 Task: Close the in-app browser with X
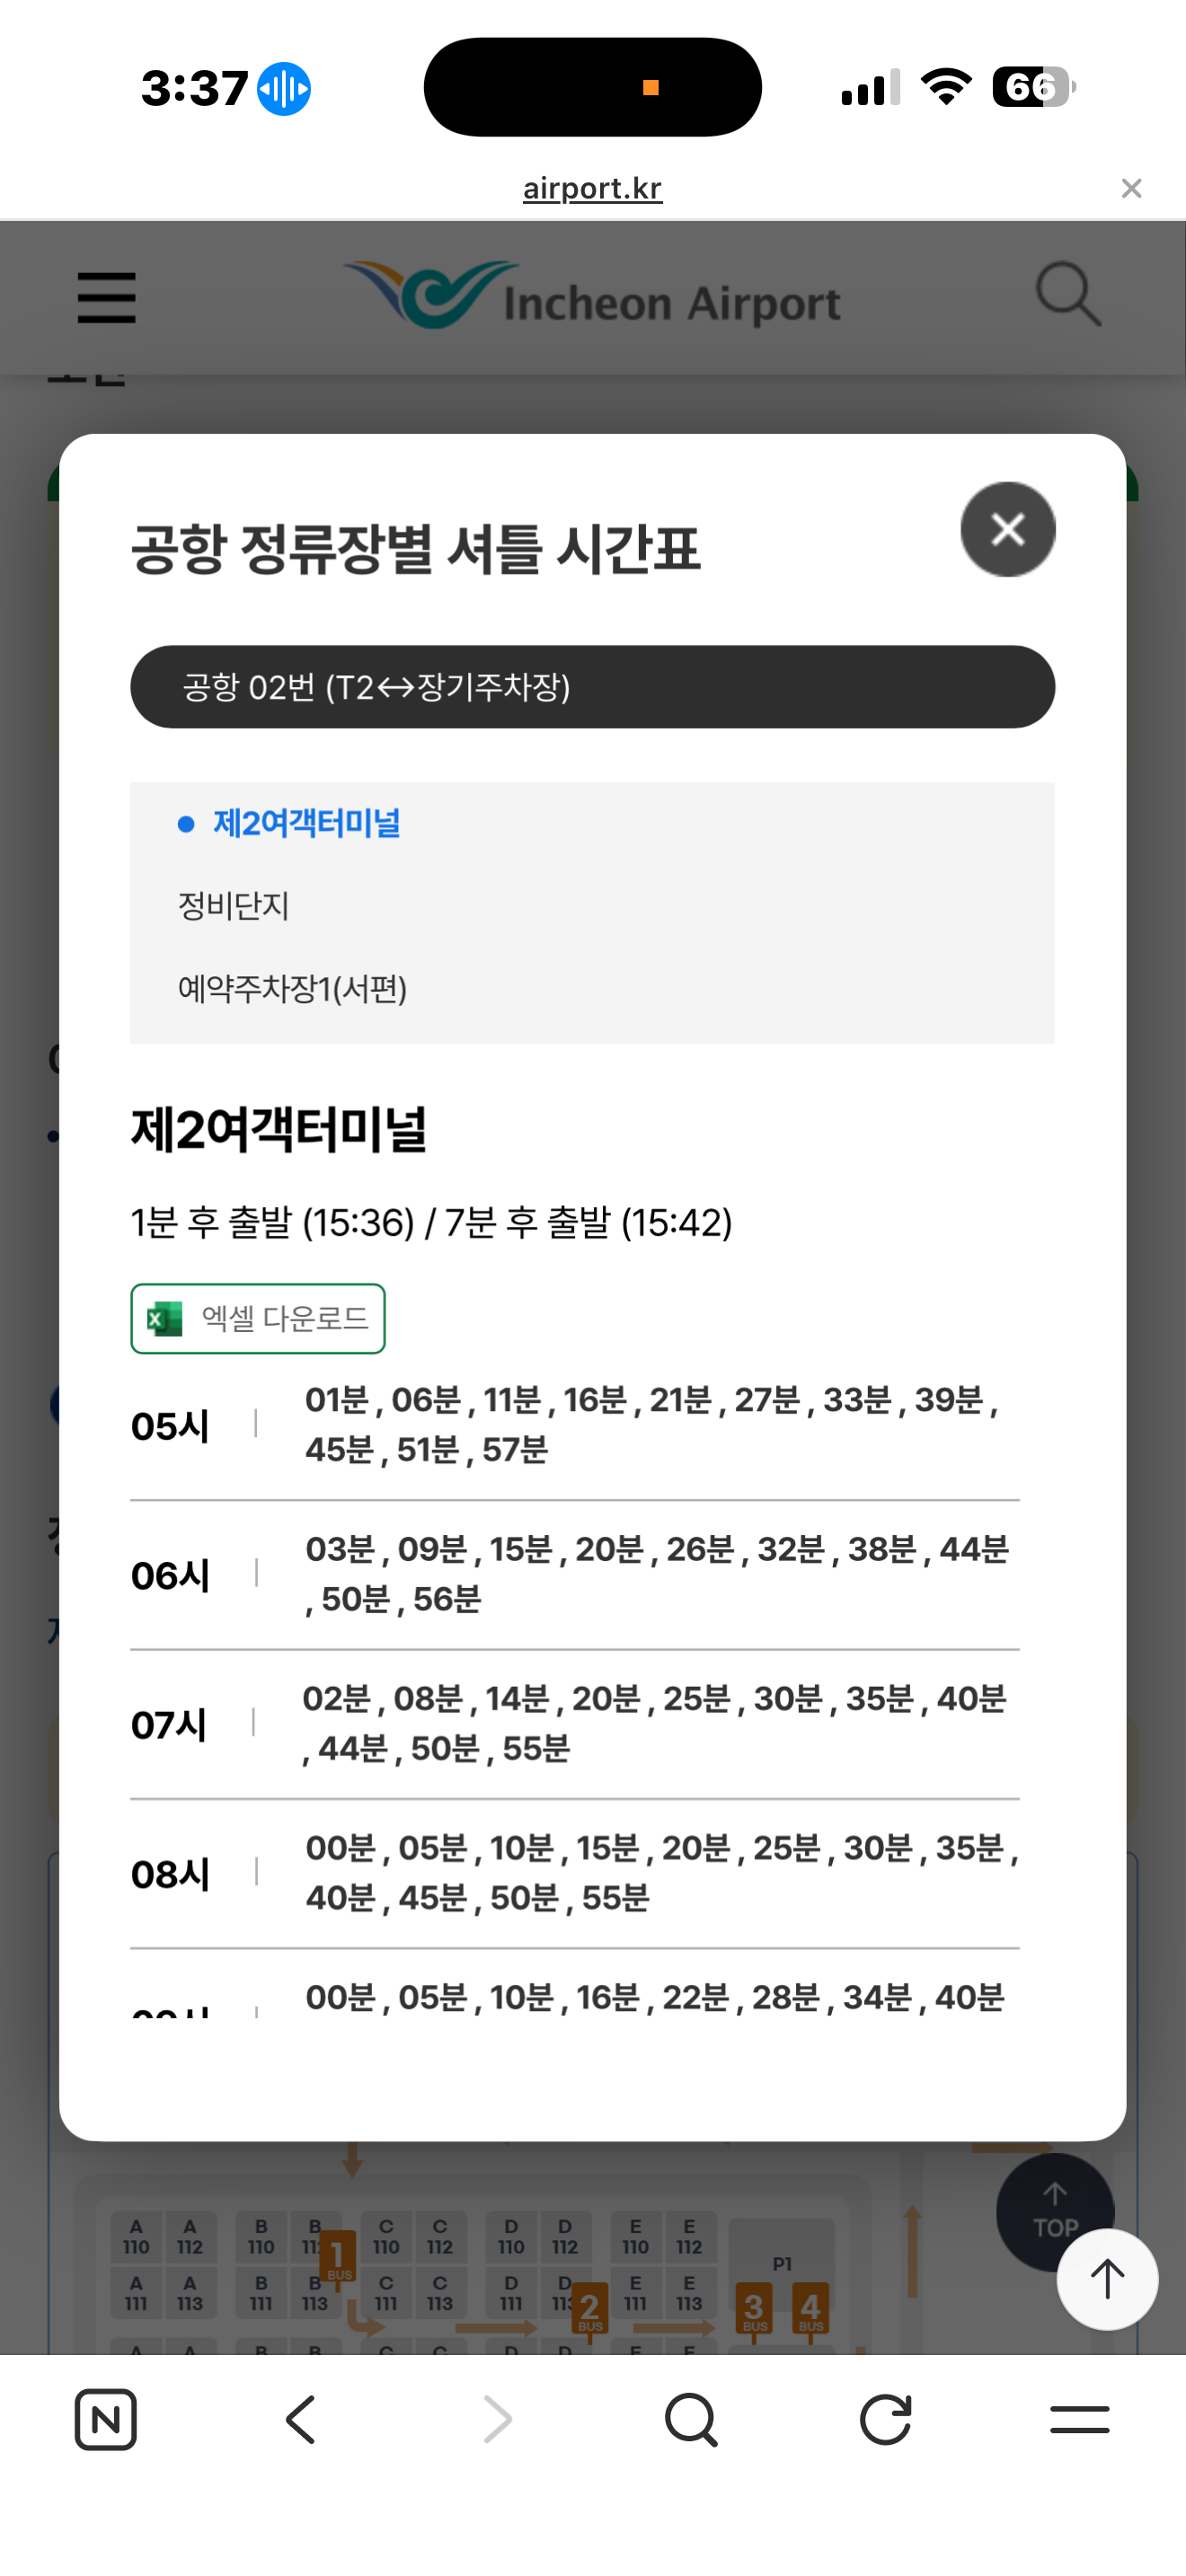pyautogui.click(x=1131, y=188)
